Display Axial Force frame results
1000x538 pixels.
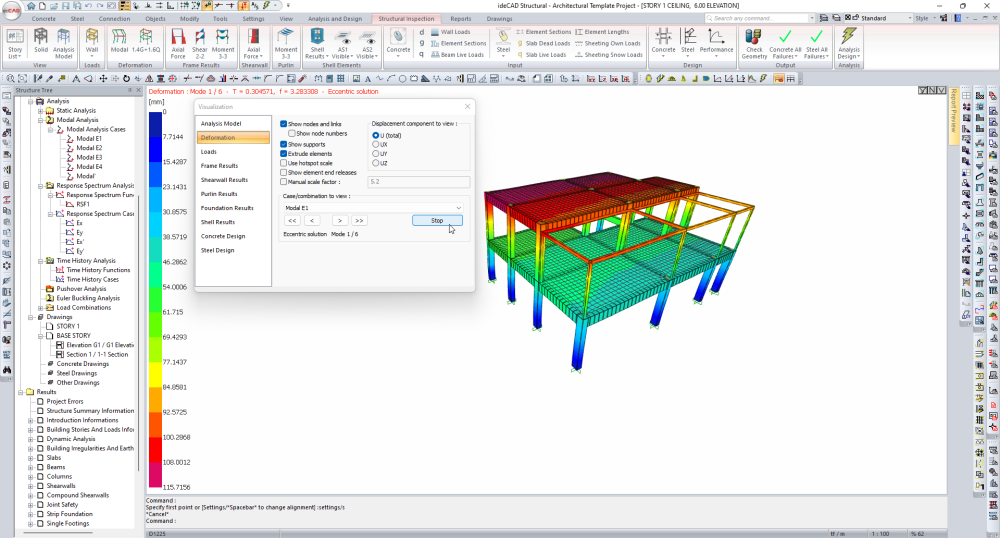[x=178, y=41]
